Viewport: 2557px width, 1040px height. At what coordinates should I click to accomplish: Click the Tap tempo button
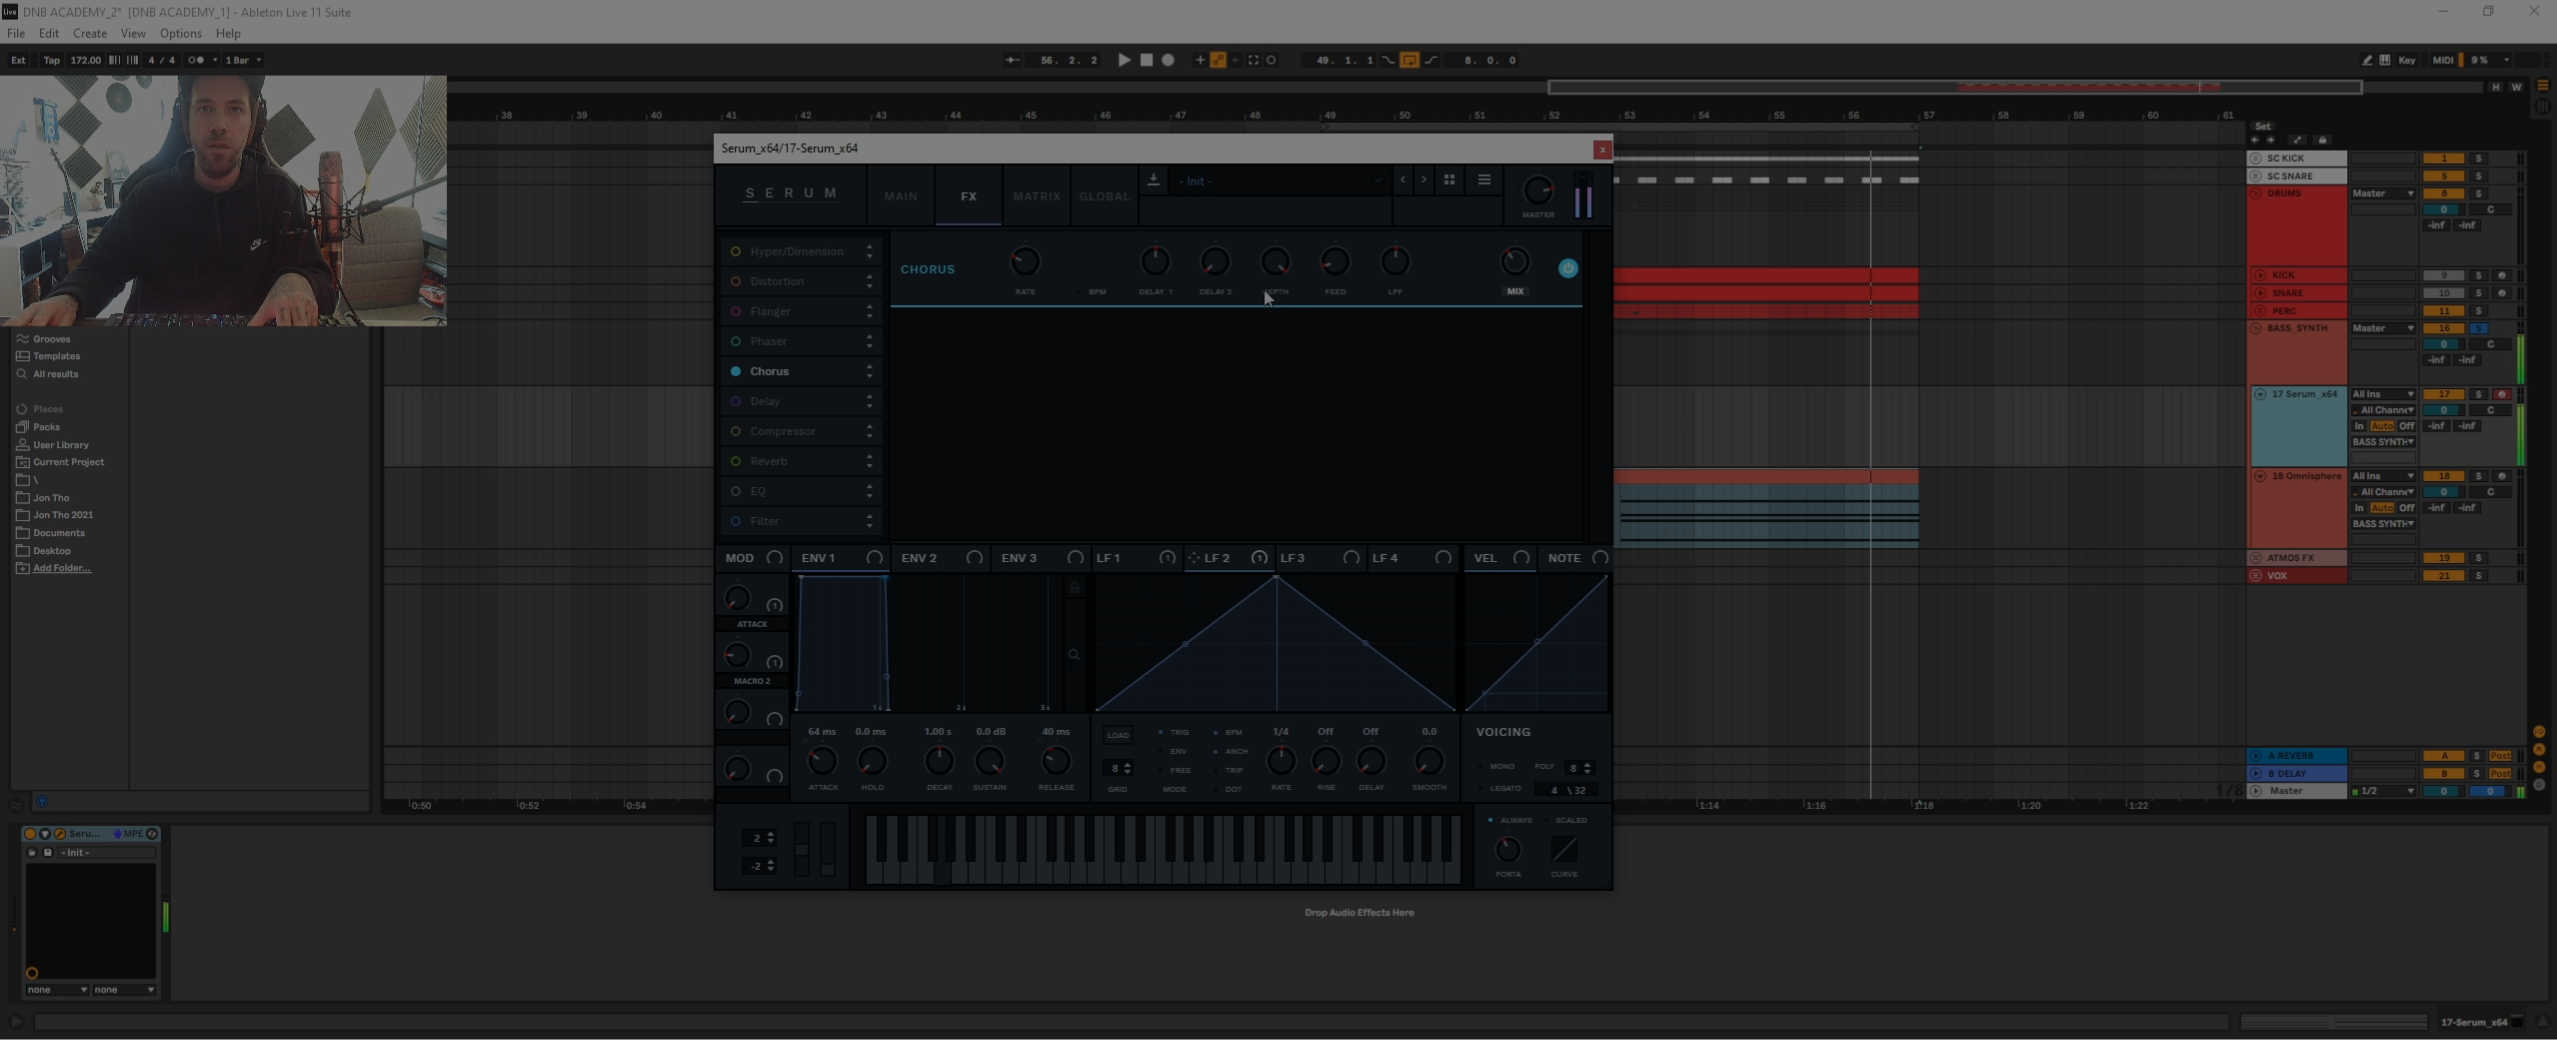(x=51, y=60)
